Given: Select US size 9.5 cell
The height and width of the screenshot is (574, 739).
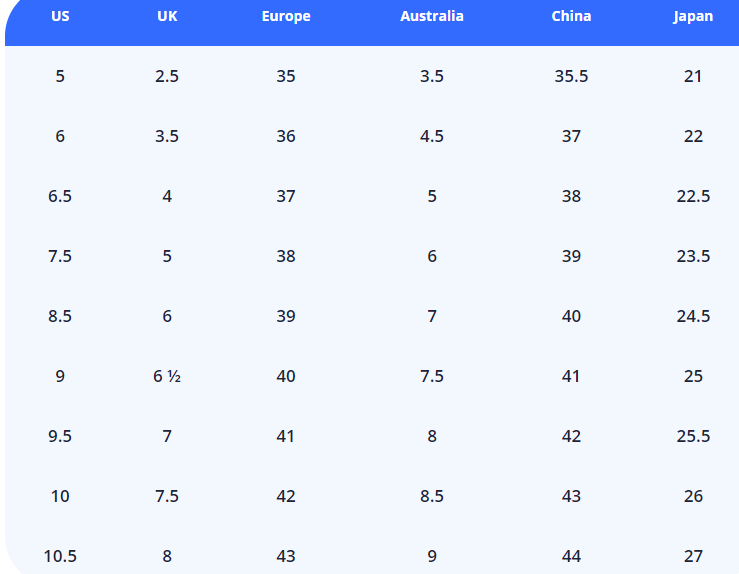Looking at the screenshot, I should [x=60, y=436].
